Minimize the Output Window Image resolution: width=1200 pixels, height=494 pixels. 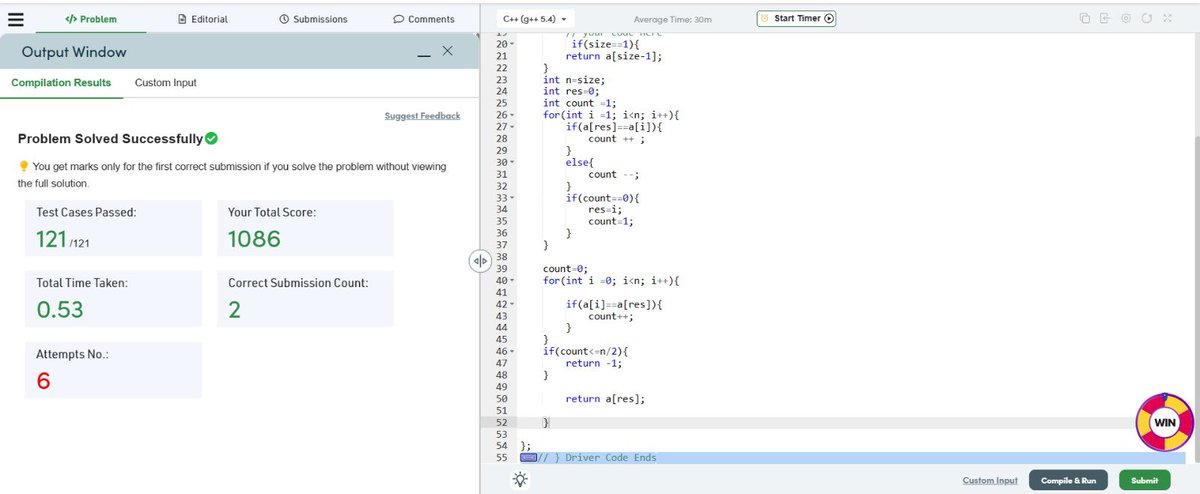424,54
